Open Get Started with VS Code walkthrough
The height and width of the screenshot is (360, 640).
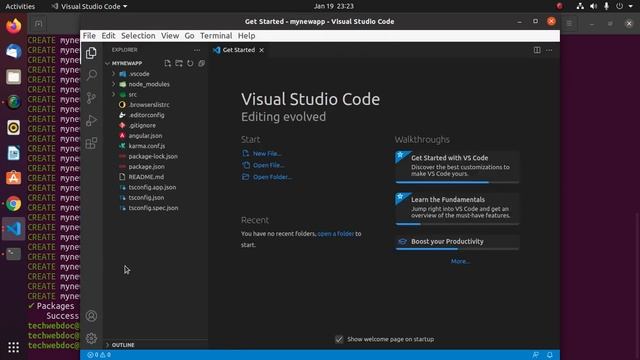coord(457,167)
